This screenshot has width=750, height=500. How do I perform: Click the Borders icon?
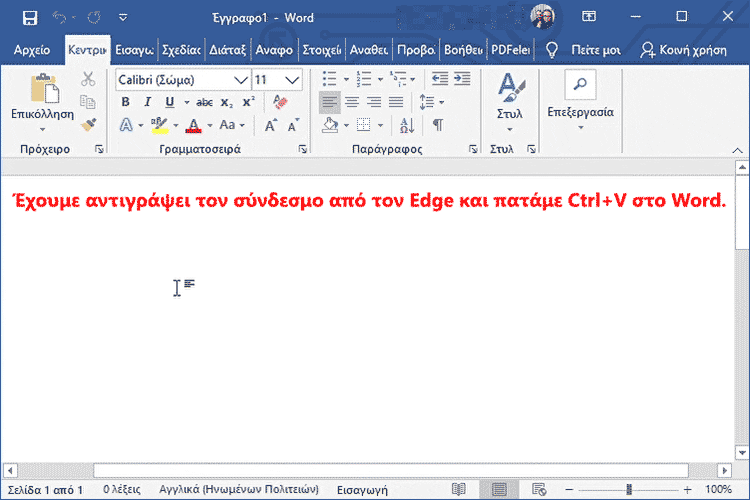click(x=364, y=125)
